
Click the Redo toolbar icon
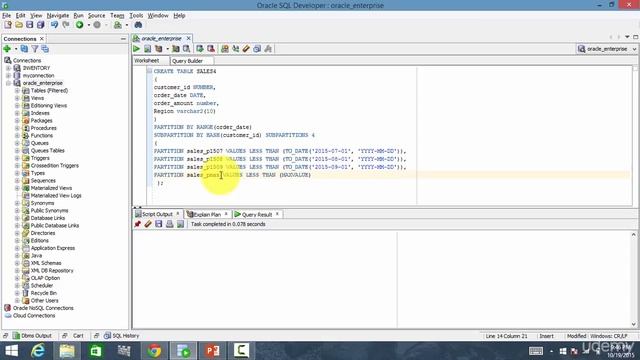point(66,25)
